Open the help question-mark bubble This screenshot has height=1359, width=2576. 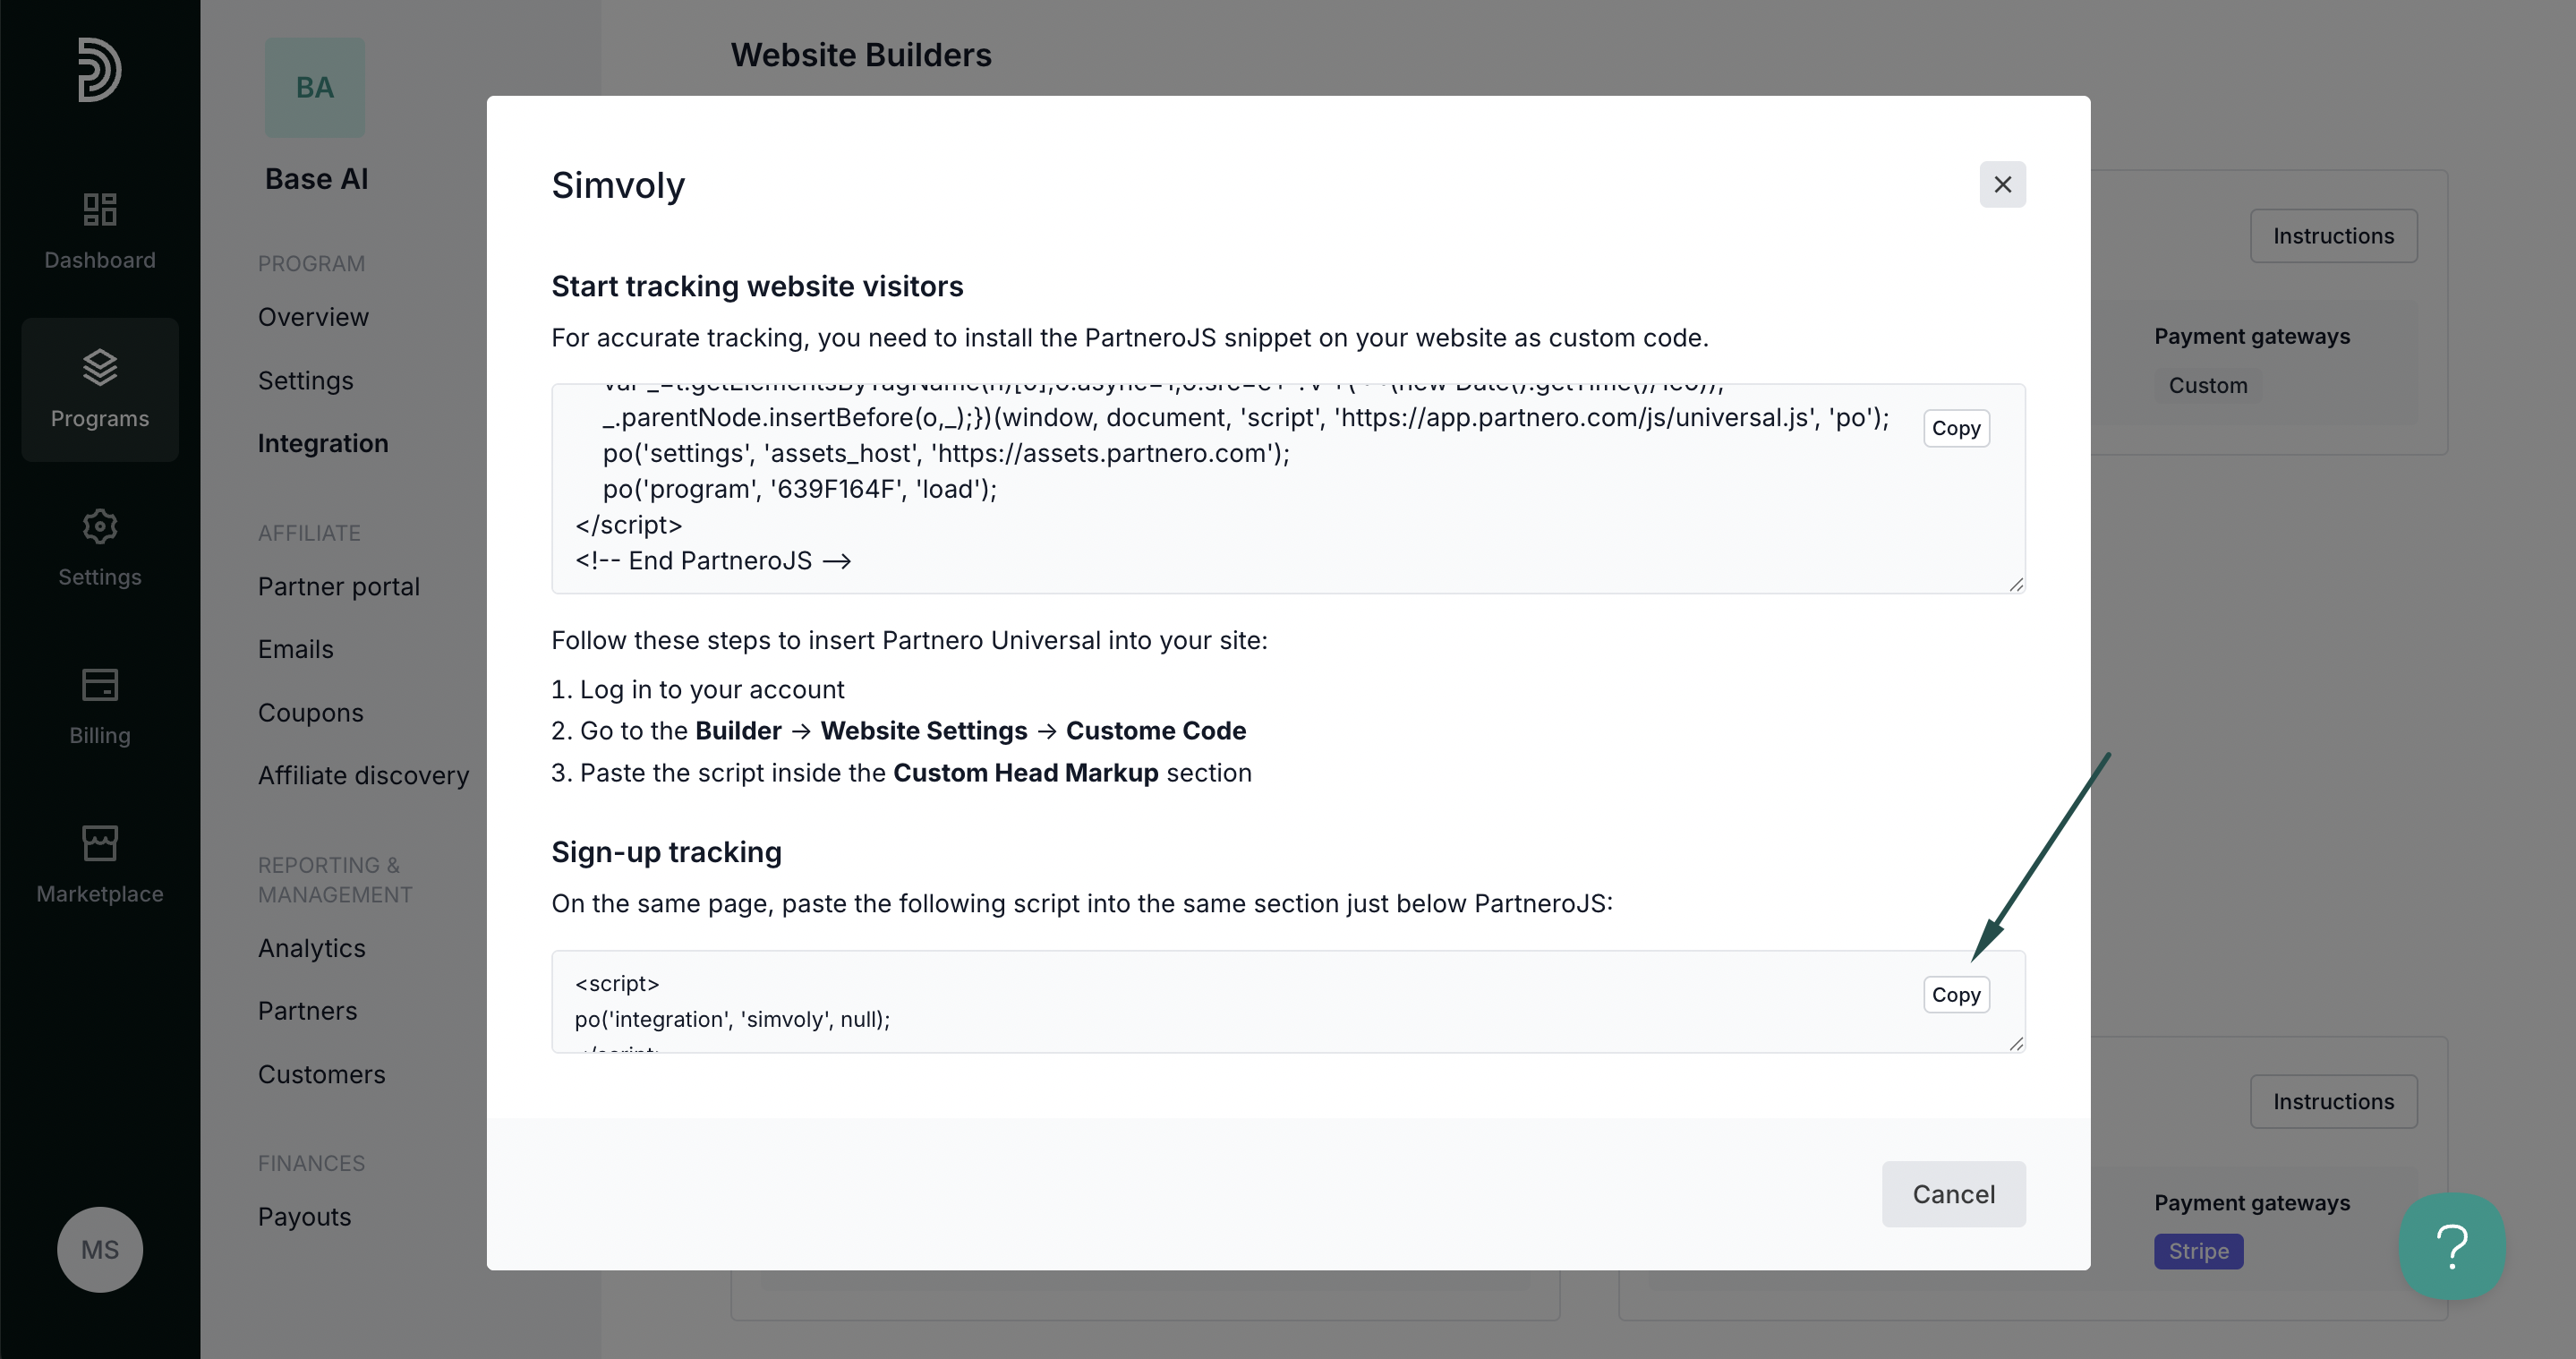point(2452,1245)
